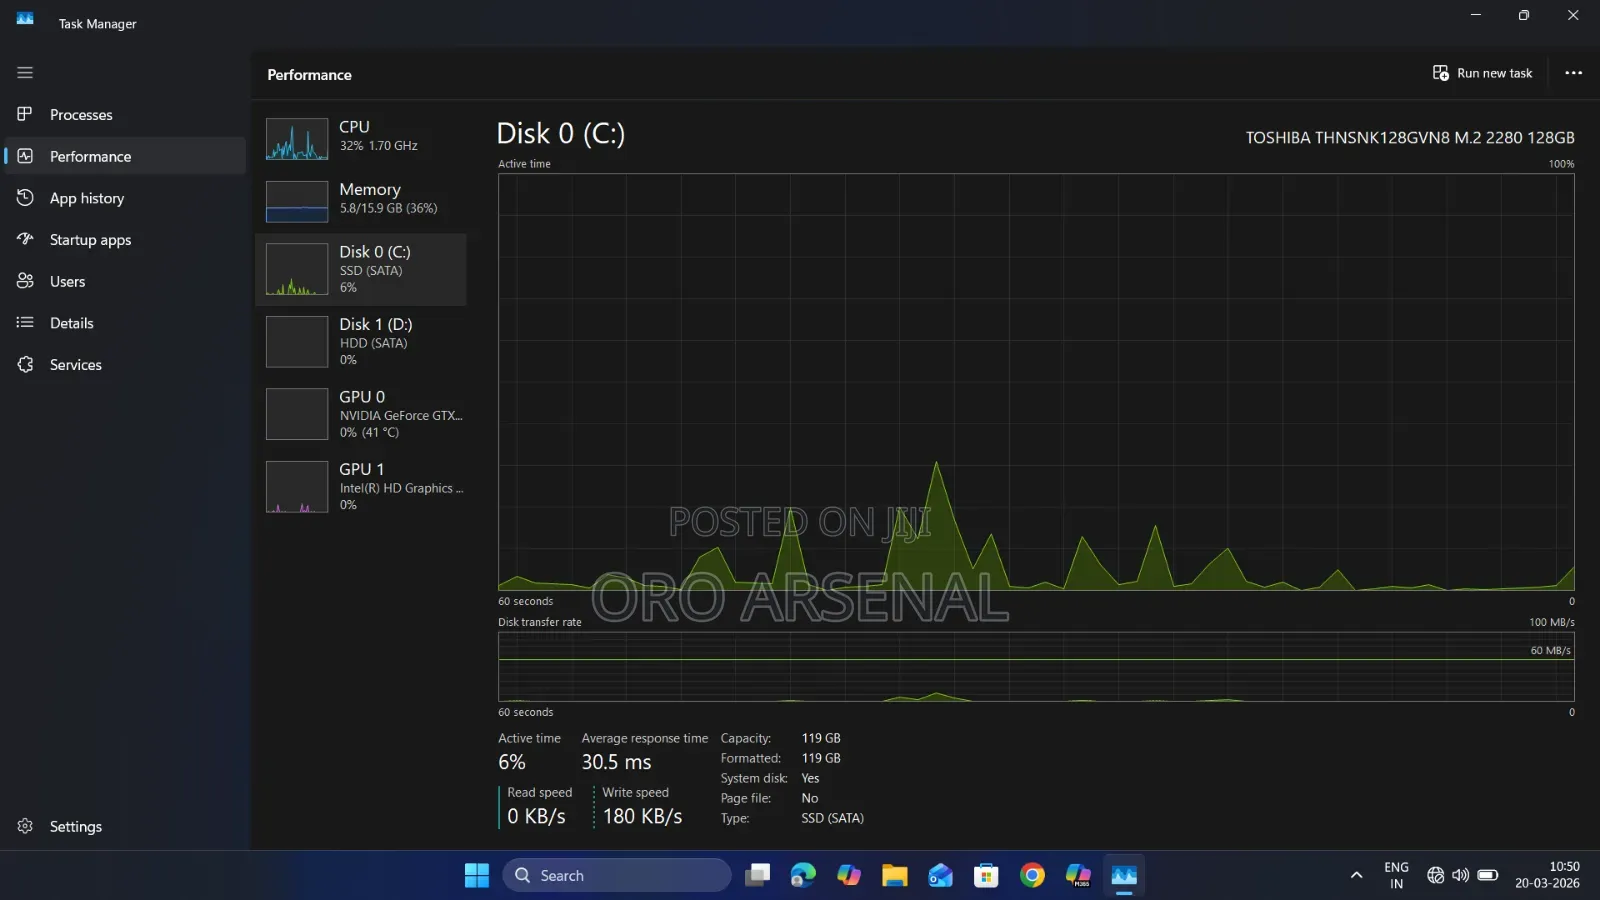This screenshot has height=900, width=1600.
Task: Click the Settings gear icon
Action: [25, 826]
